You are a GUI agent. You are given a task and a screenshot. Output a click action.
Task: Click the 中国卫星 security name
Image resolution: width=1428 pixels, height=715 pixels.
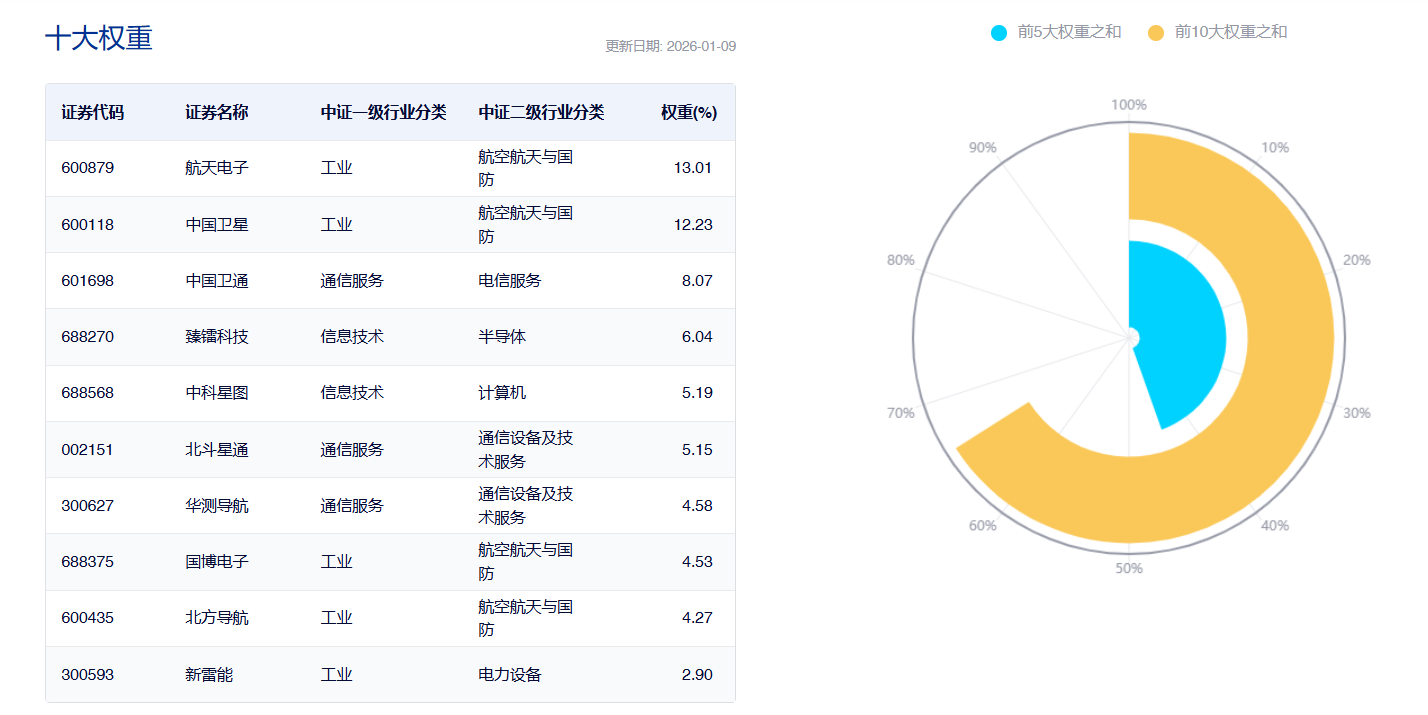click(217, 225)
